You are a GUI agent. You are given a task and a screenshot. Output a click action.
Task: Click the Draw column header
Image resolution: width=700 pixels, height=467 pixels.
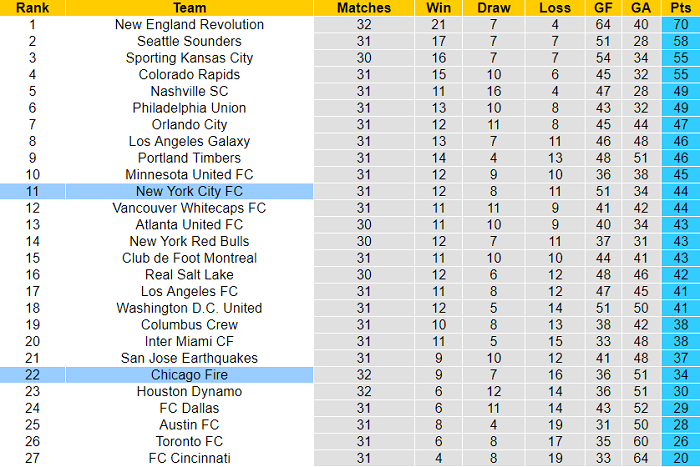[x=493, y=8]
